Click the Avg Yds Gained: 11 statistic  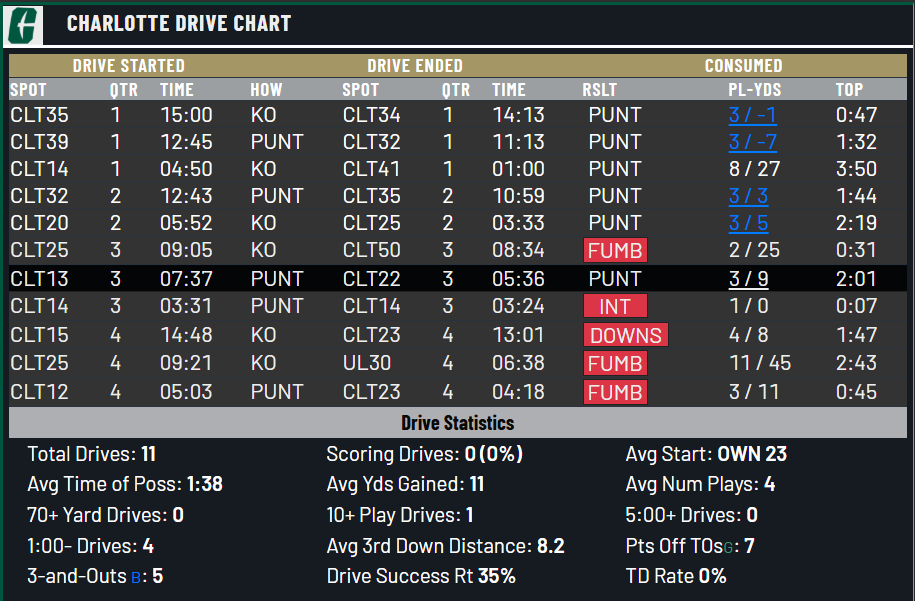click(x=406, y=484)
